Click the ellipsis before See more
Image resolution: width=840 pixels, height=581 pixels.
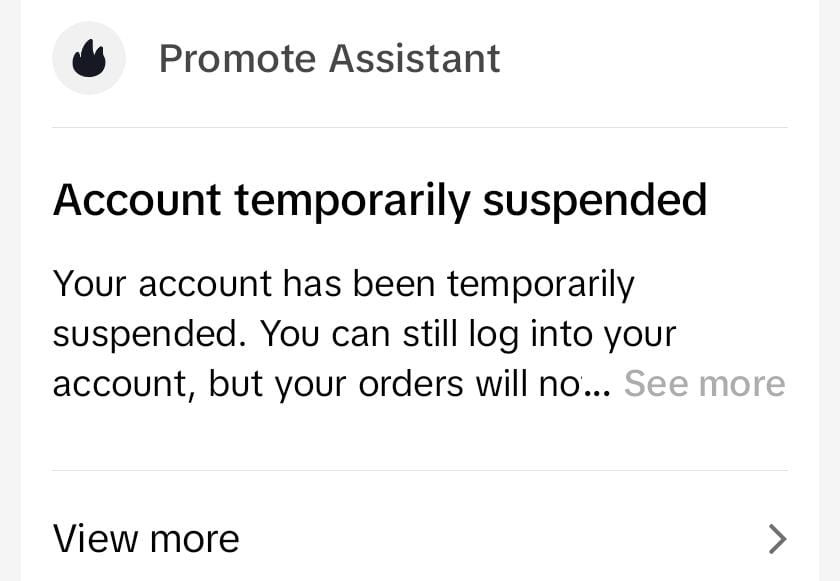tap(597, 388)
